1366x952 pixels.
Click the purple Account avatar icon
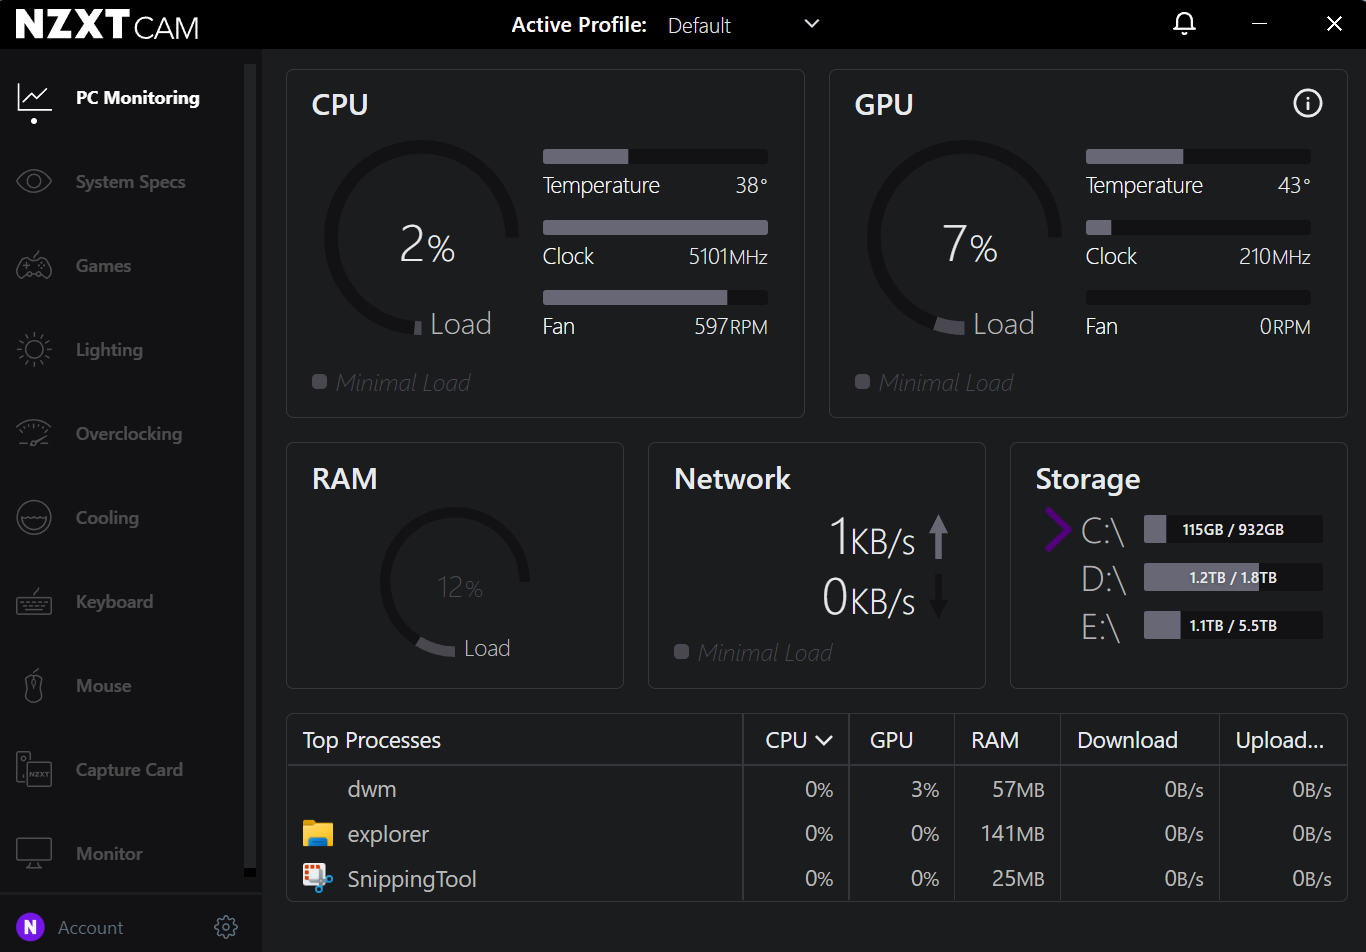pyautogui.click(x=31, y=927)
